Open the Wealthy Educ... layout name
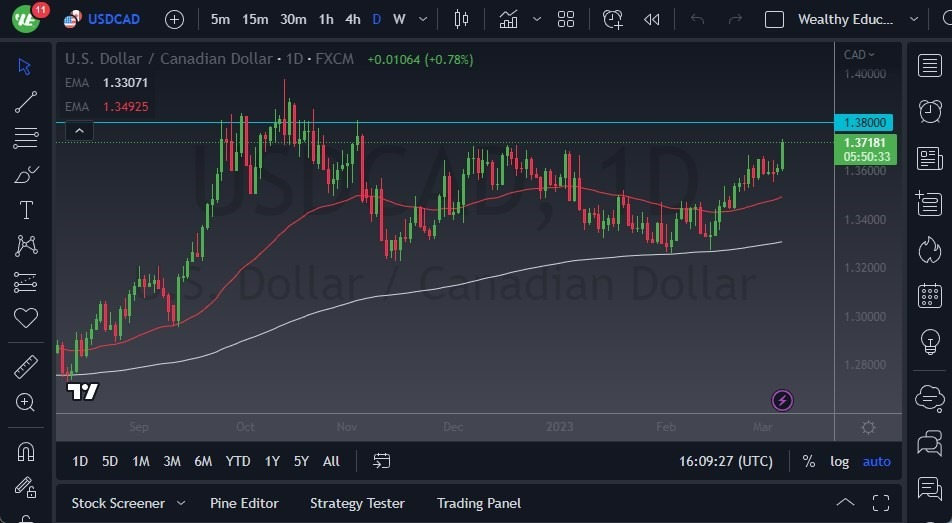This screenshot has width=952, height=523. point(845,19)
